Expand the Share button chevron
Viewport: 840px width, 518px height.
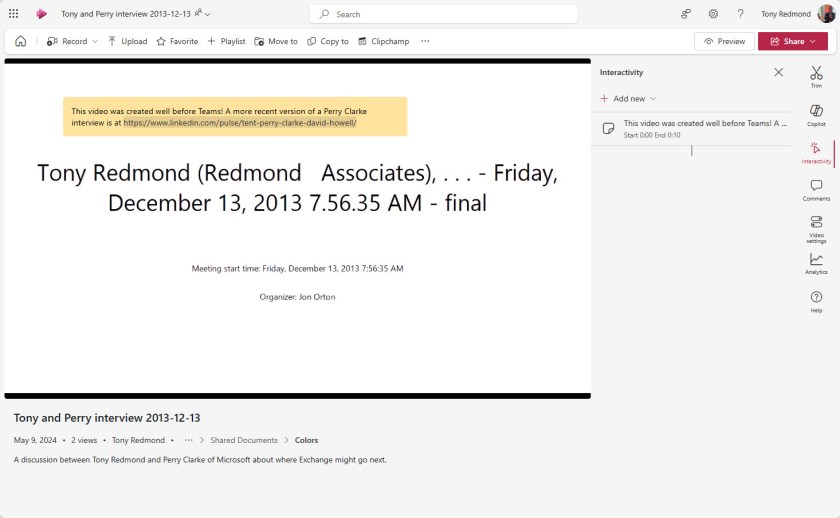pyautogui.click(x=813, y=41)
